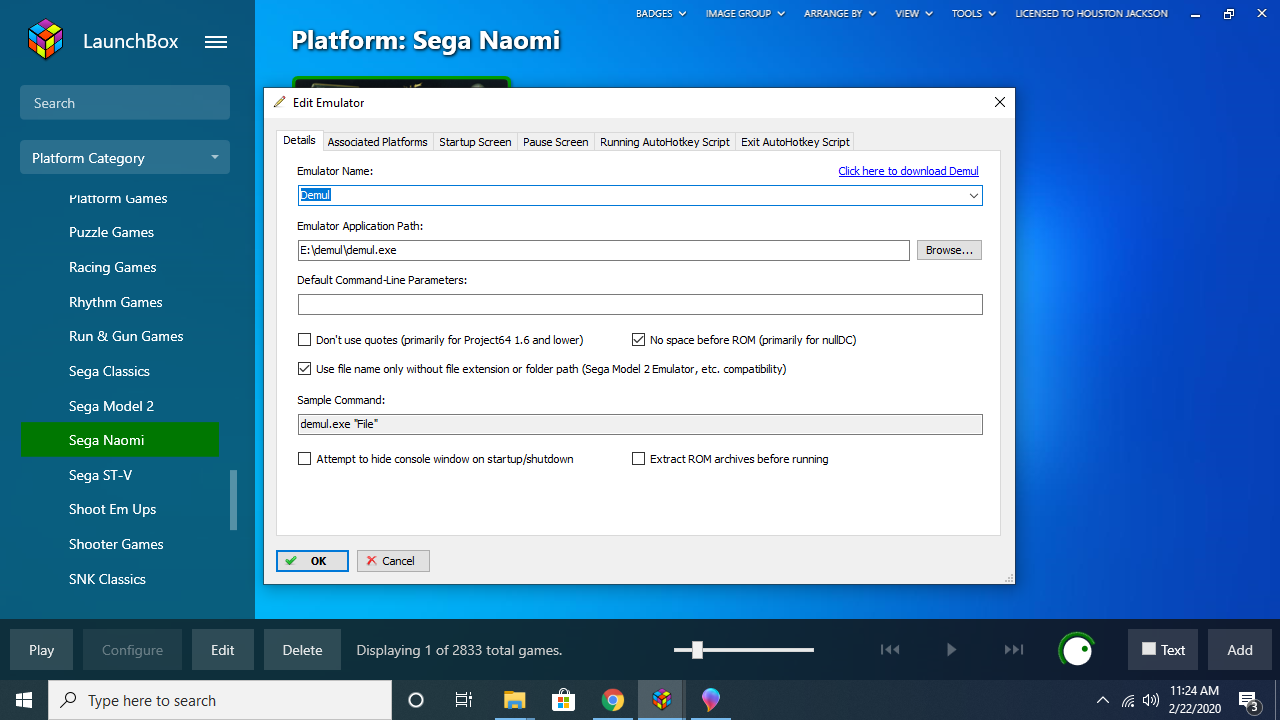Switch to the Associated Platforms tab
The image size is (1280, 720).
(378, 142)
